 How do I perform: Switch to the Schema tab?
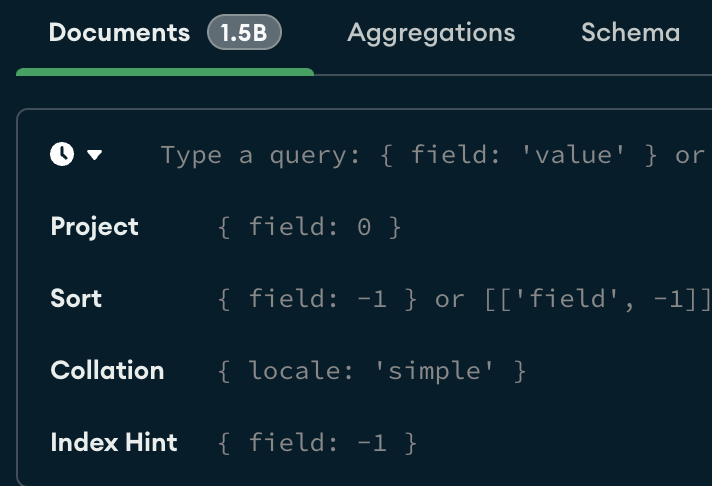pos(630,33)
